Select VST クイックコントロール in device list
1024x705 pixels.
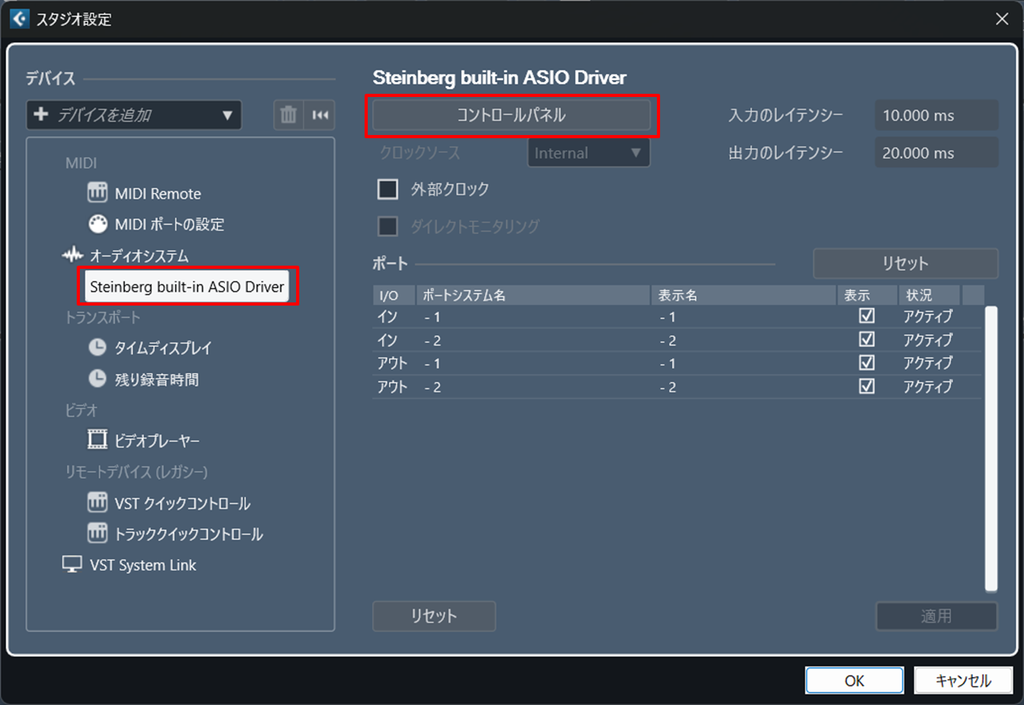[182, 503]
